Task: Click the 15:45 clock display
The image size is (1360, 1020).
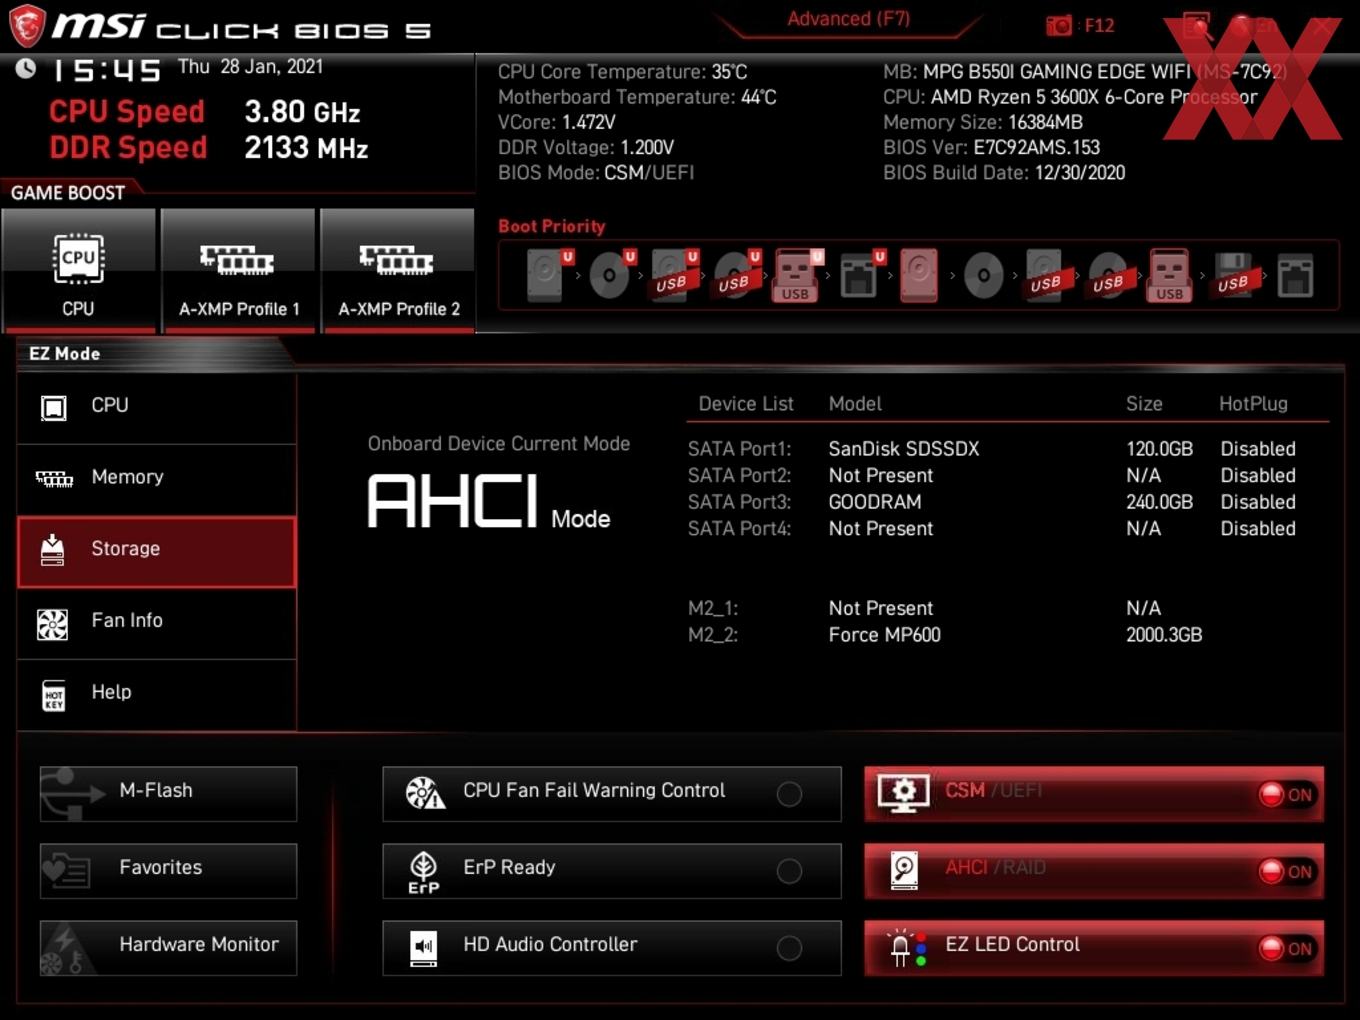Action: point(105,70)
